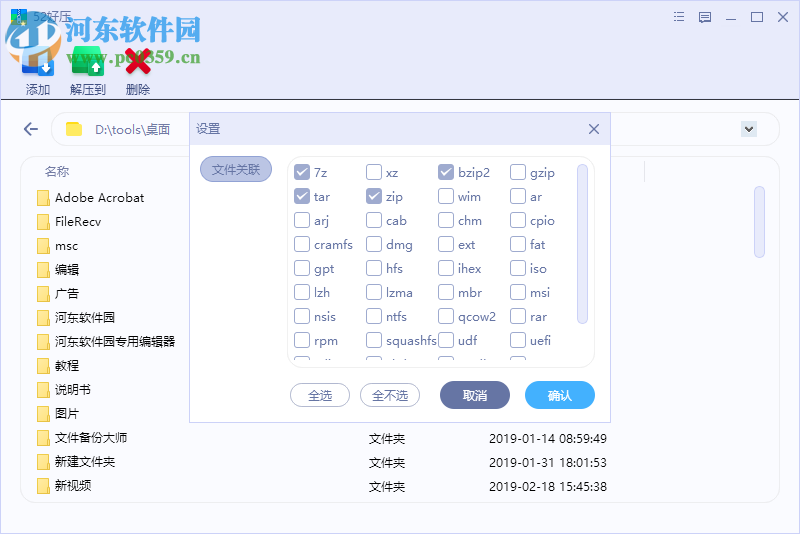Enable the iso checkbox
Viewport: 800px width, 534px height.
(518, 268)
